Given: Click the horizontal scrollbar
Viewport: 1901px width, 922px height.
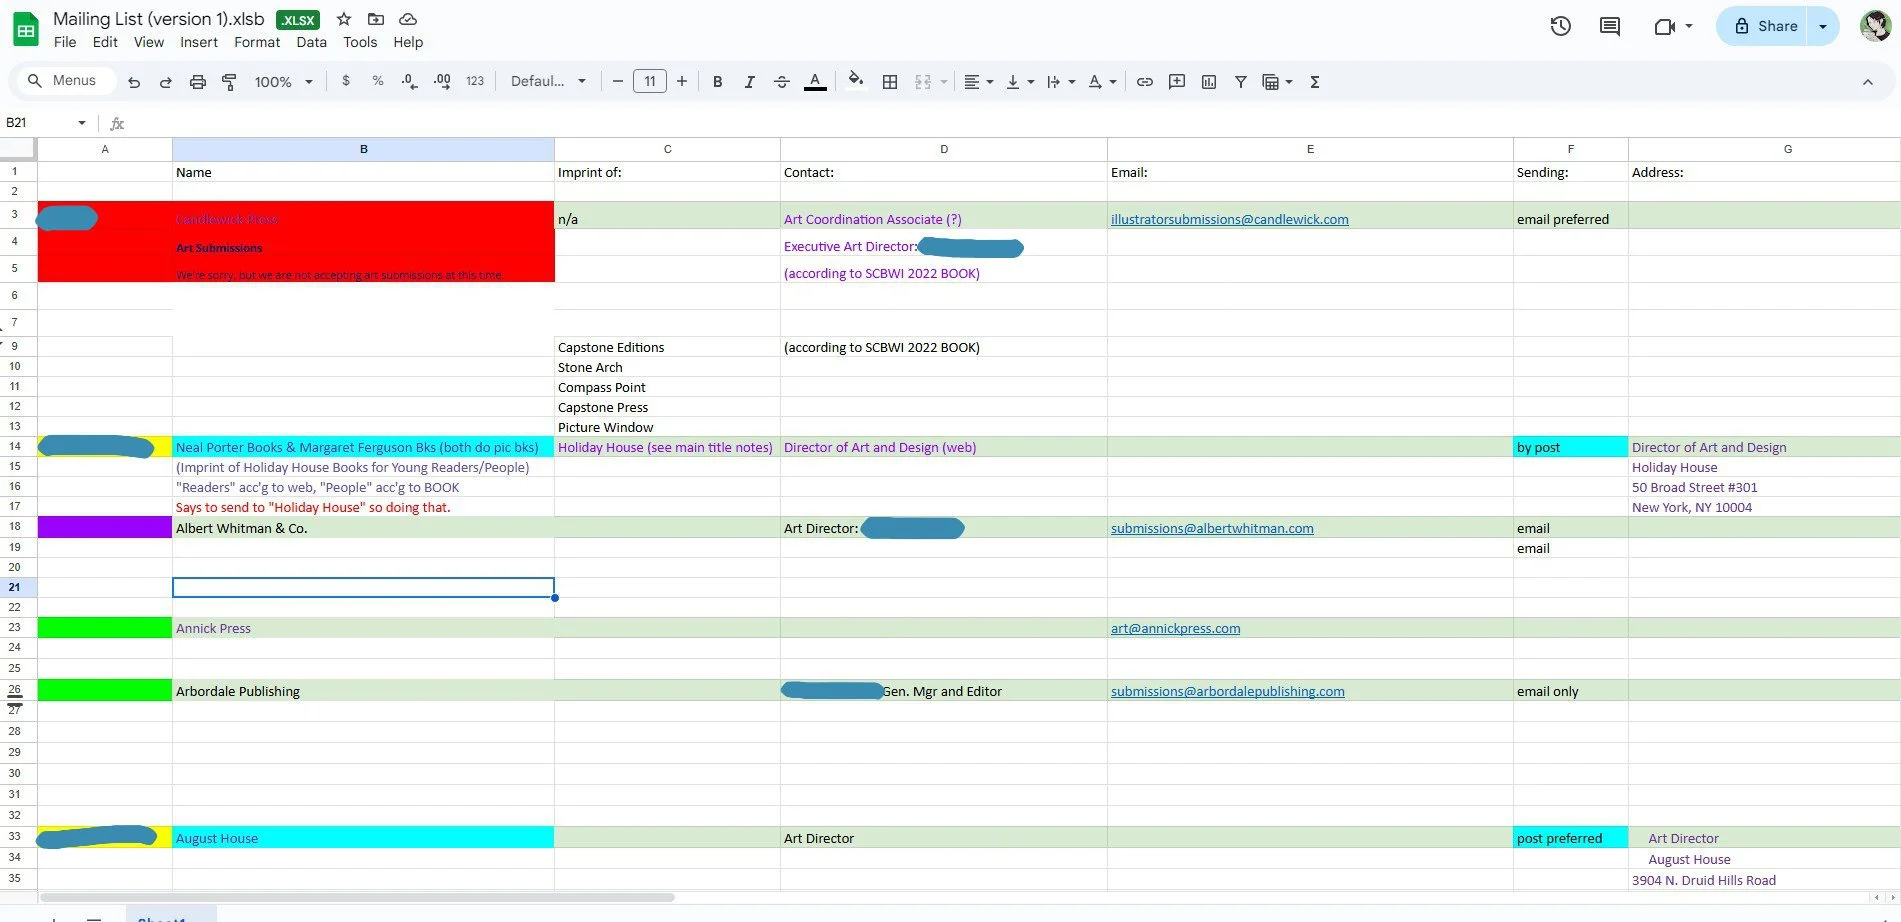Looking at the screenshot, I should (x=357, y=897).
